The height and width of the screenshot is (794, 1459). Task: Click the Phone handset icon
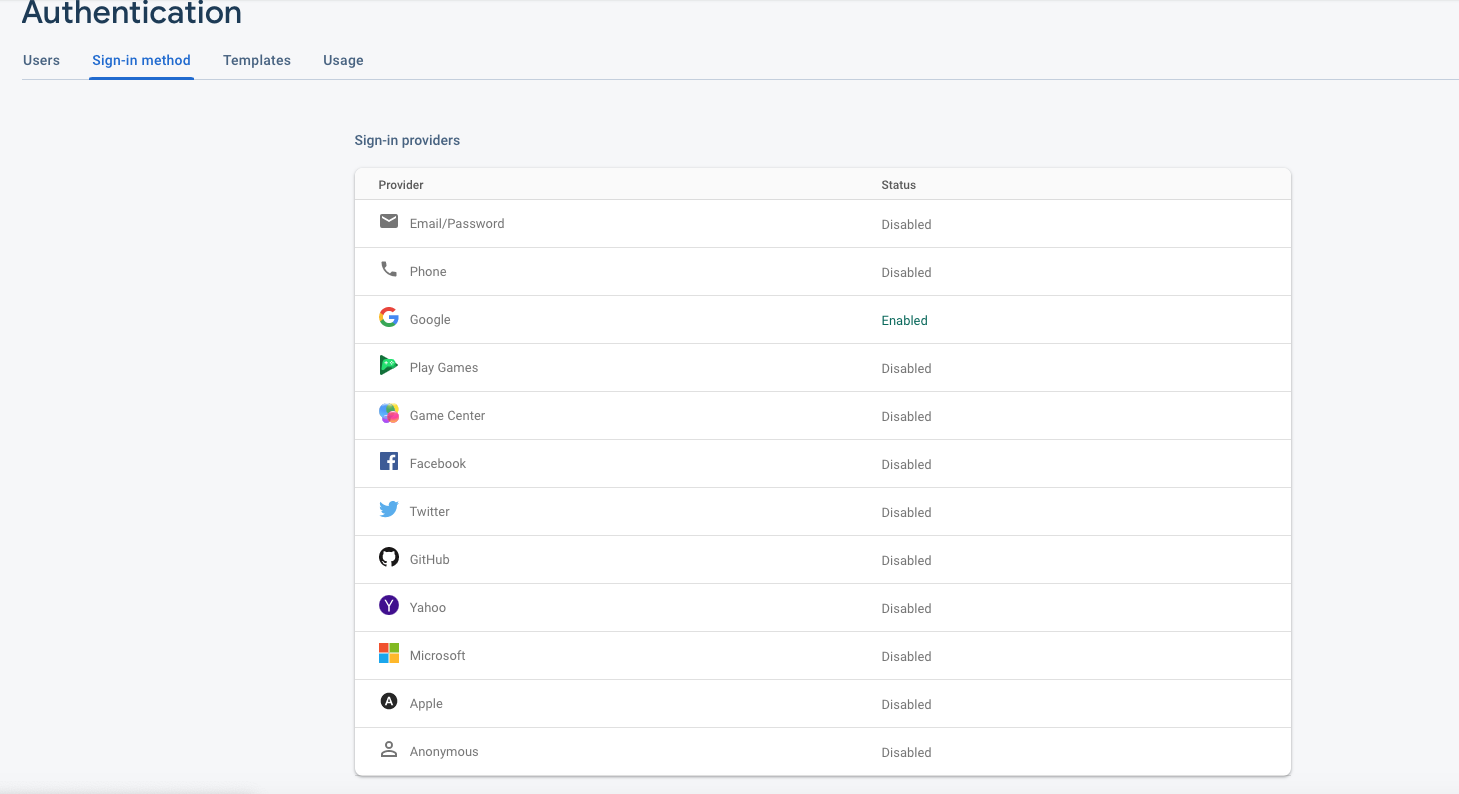[389, 269]
